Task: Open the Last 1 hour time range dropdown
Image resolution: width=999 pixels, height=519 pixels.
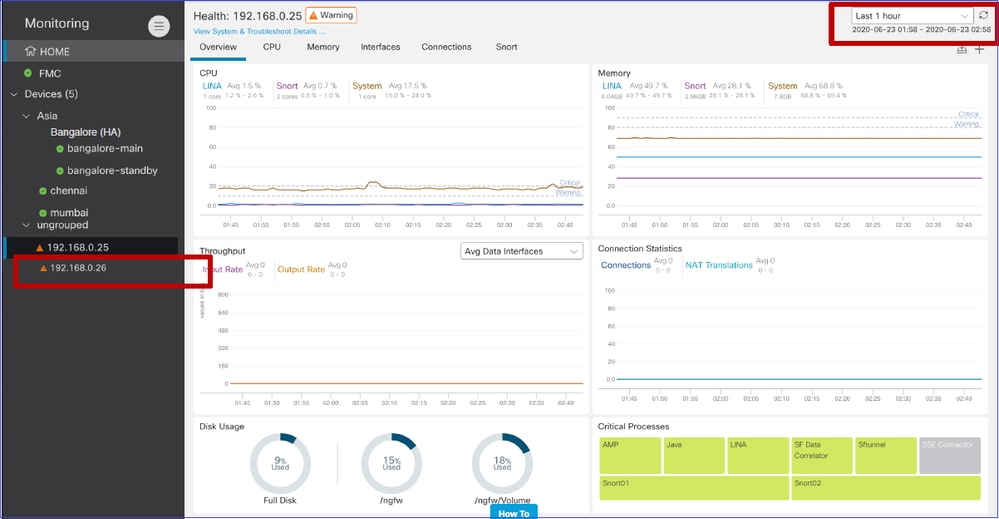Action: (912, 16)
